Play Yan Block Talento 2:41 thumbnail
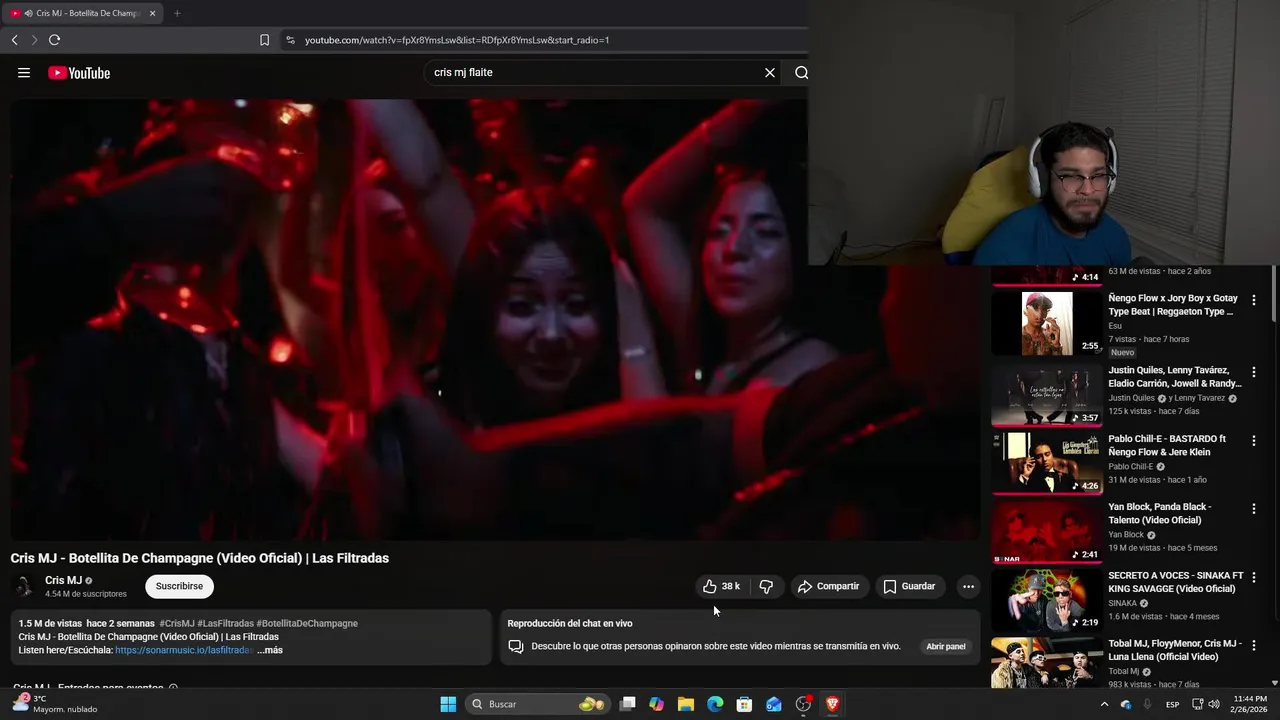Image resolution: width=1280 pixels, height=720 pixels. click(1047, 531)
